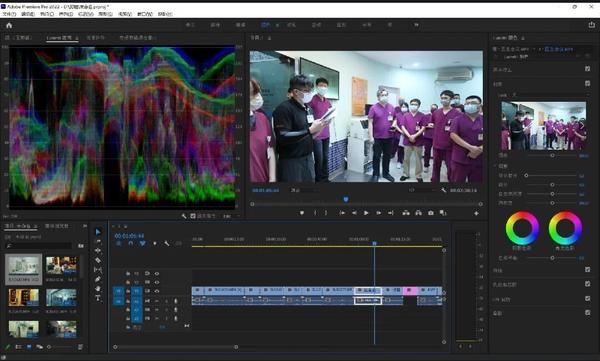Screen dimensions: 600x361
Task: Adjust the Shadow Tint color wheel
Action: click(x=522, y=228)
